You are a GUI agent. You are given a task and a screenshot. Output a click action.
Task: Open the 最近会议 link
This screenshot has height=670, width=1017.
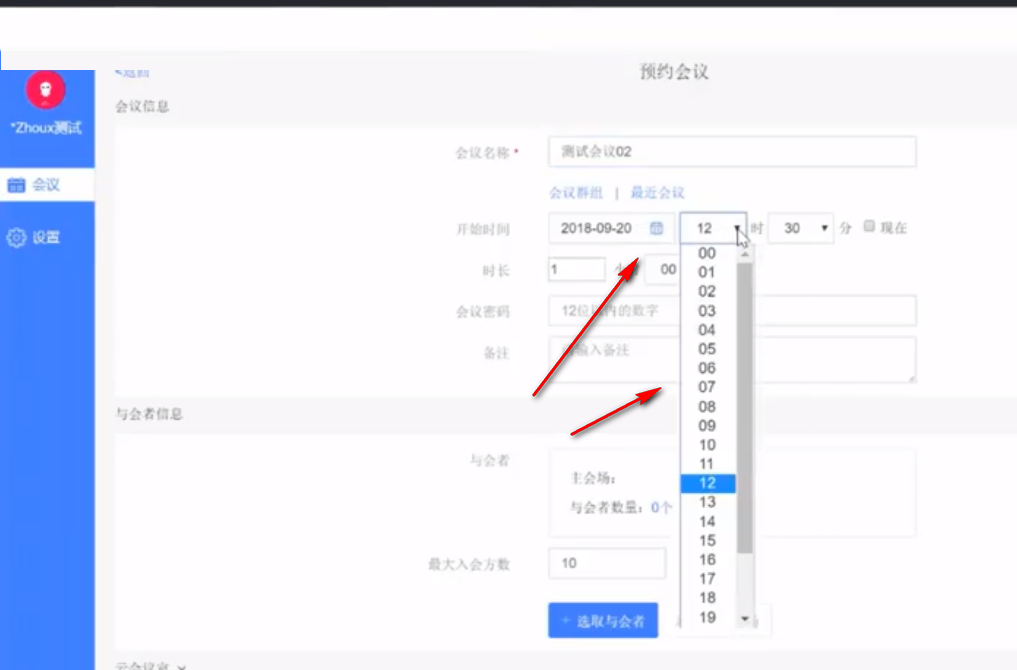coord(657,193)
